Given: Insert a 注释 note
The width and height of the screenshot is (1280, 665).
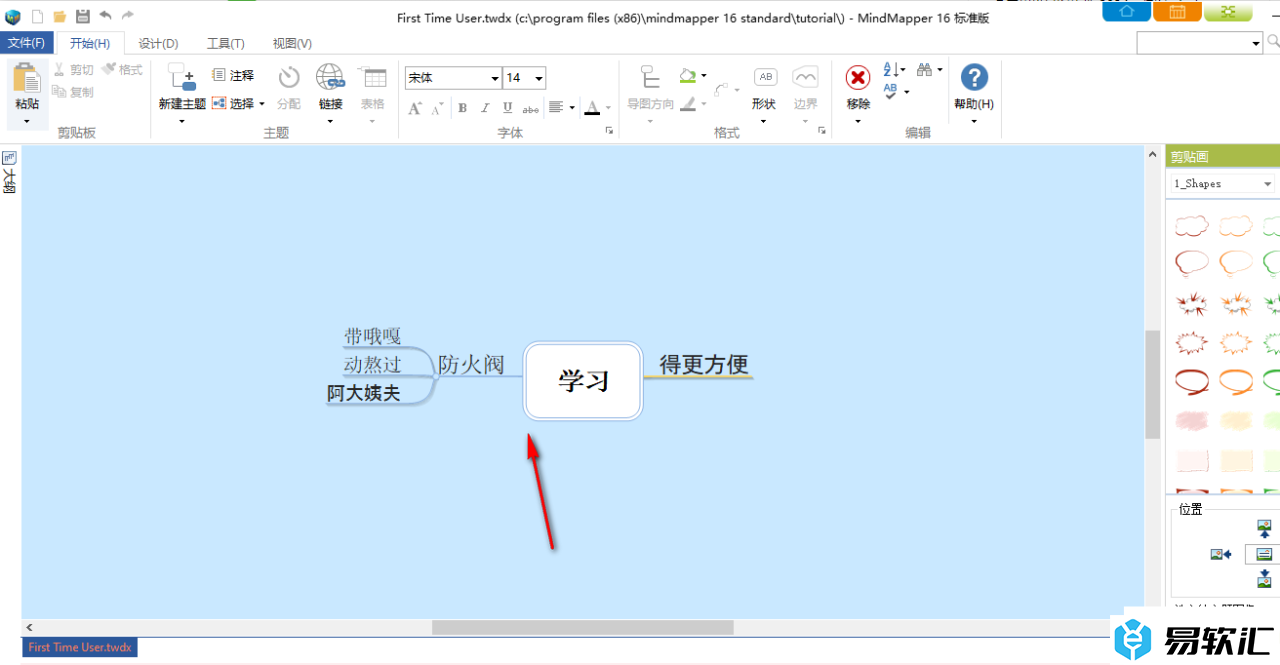Looking at the screenshot, I should point(233,75).
